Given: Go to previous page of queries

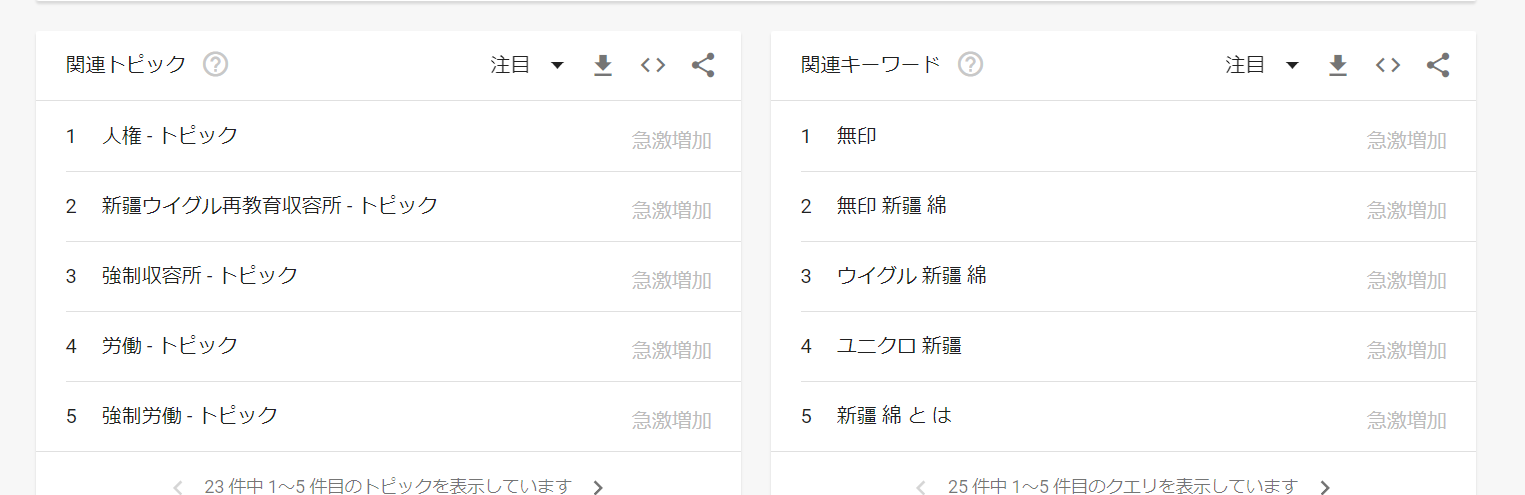Looking at the screenshot, I should click(x=920, y=488).
